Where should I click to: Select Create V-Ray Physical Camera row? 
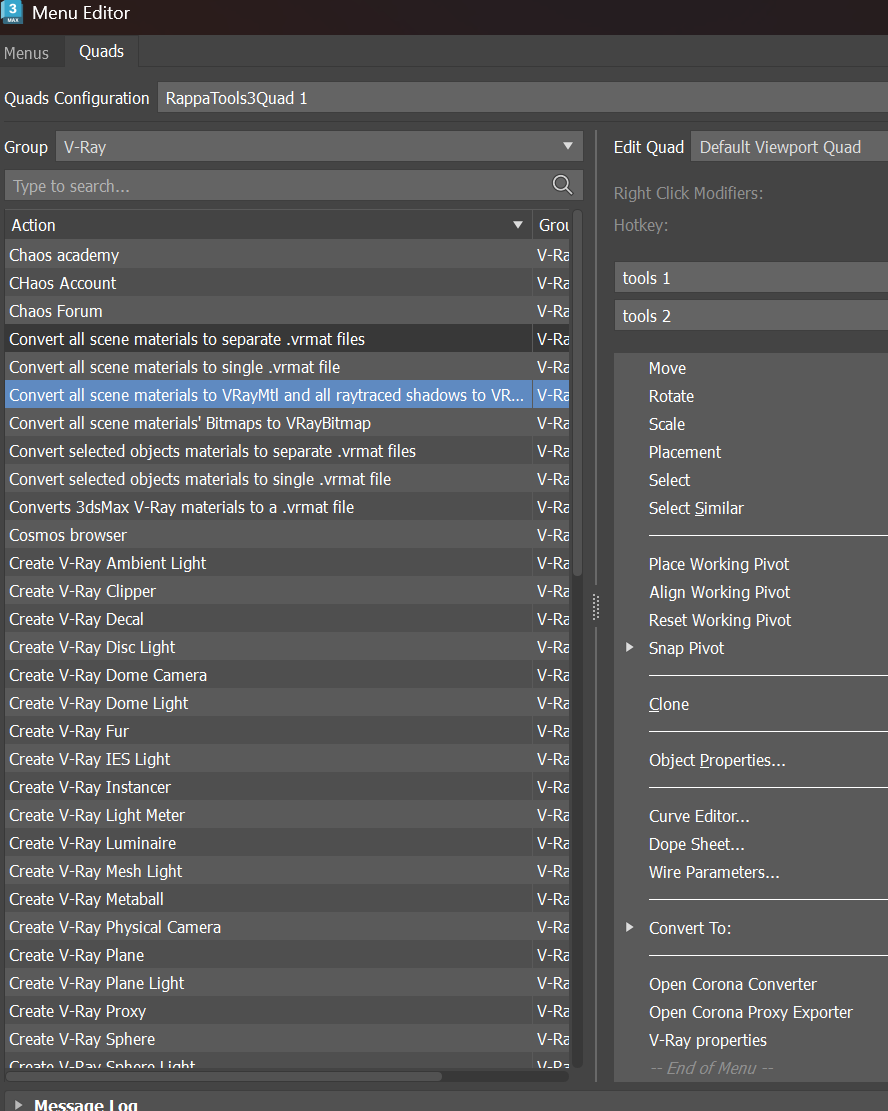tap(287, 927)
